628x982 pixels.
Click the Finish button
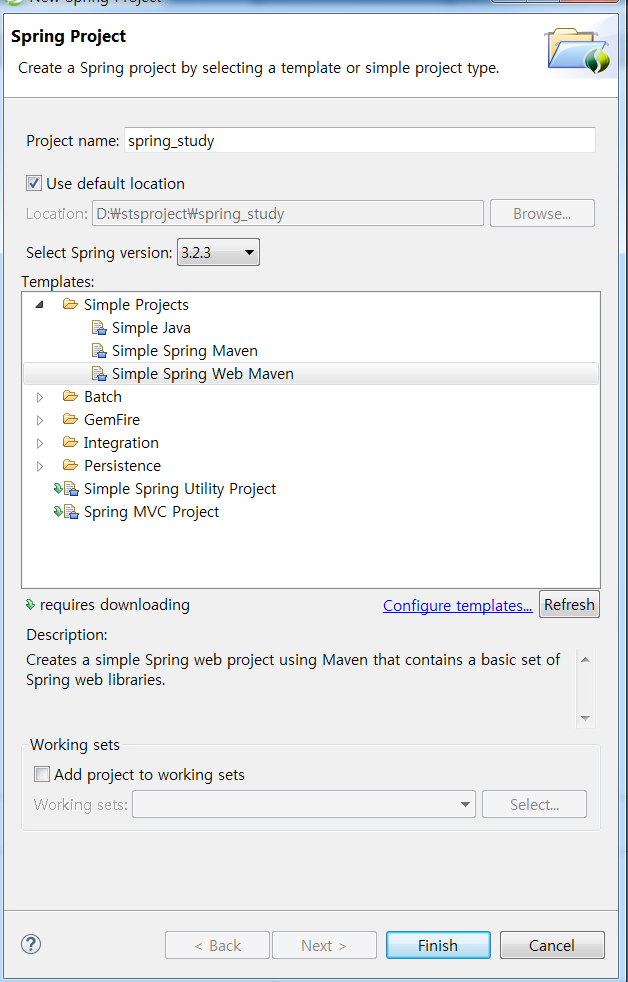(x=438, y=945)
